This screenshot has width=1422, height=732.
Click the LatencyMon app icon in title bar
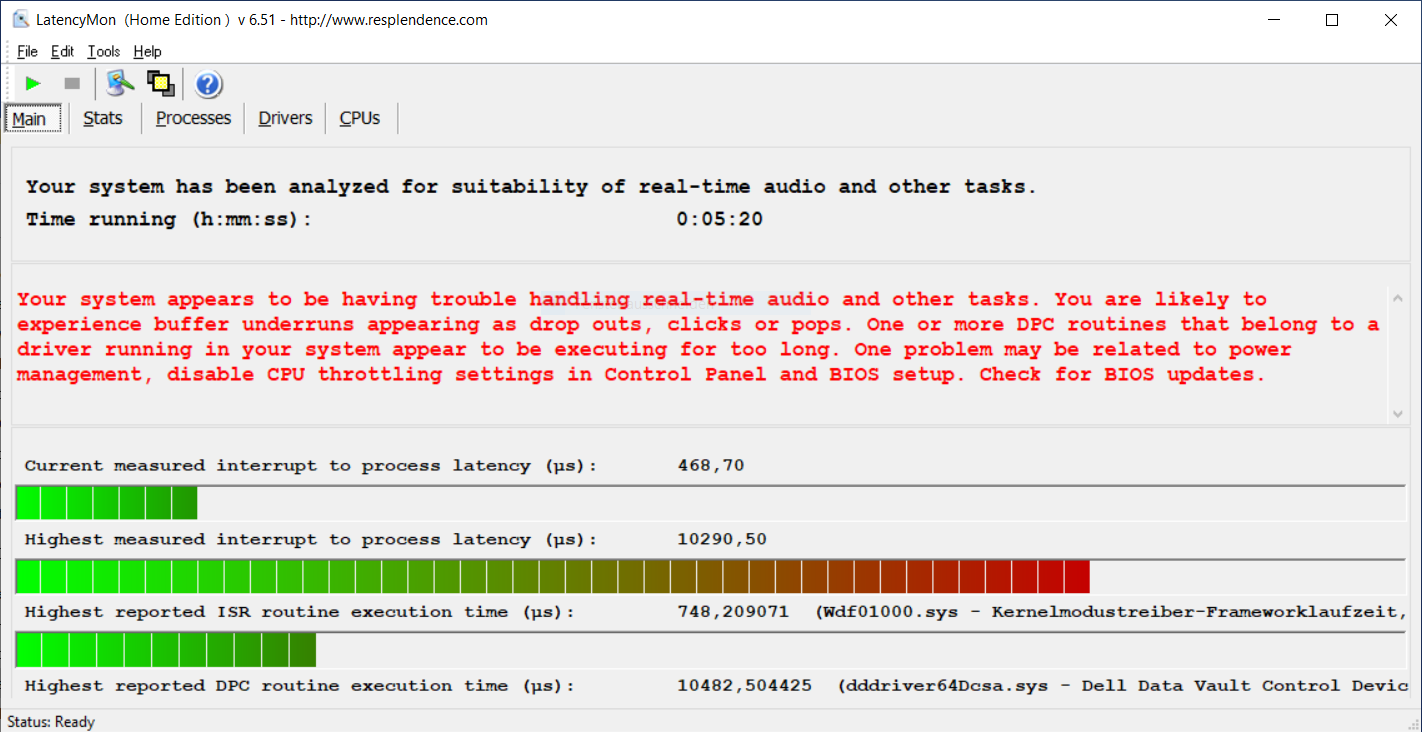pos(19,20)
